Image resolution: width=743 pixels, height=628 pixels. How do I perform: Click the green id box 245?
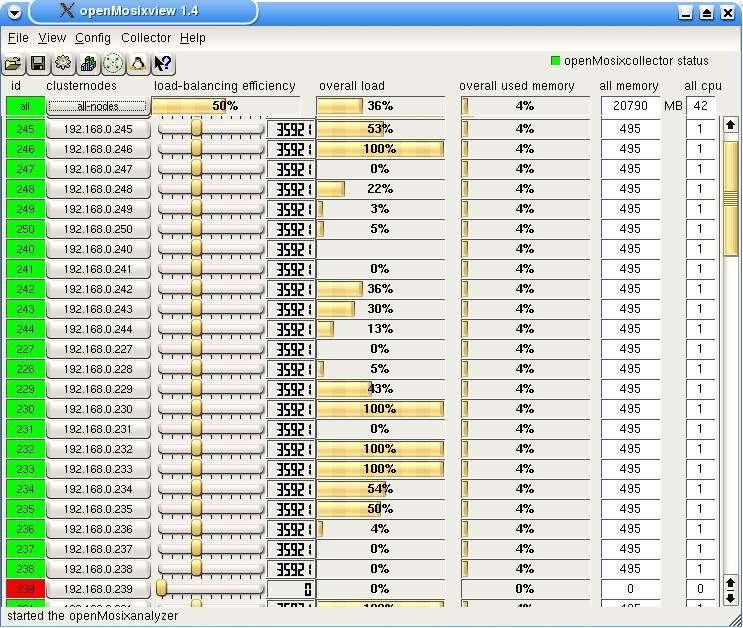point(26,129)
